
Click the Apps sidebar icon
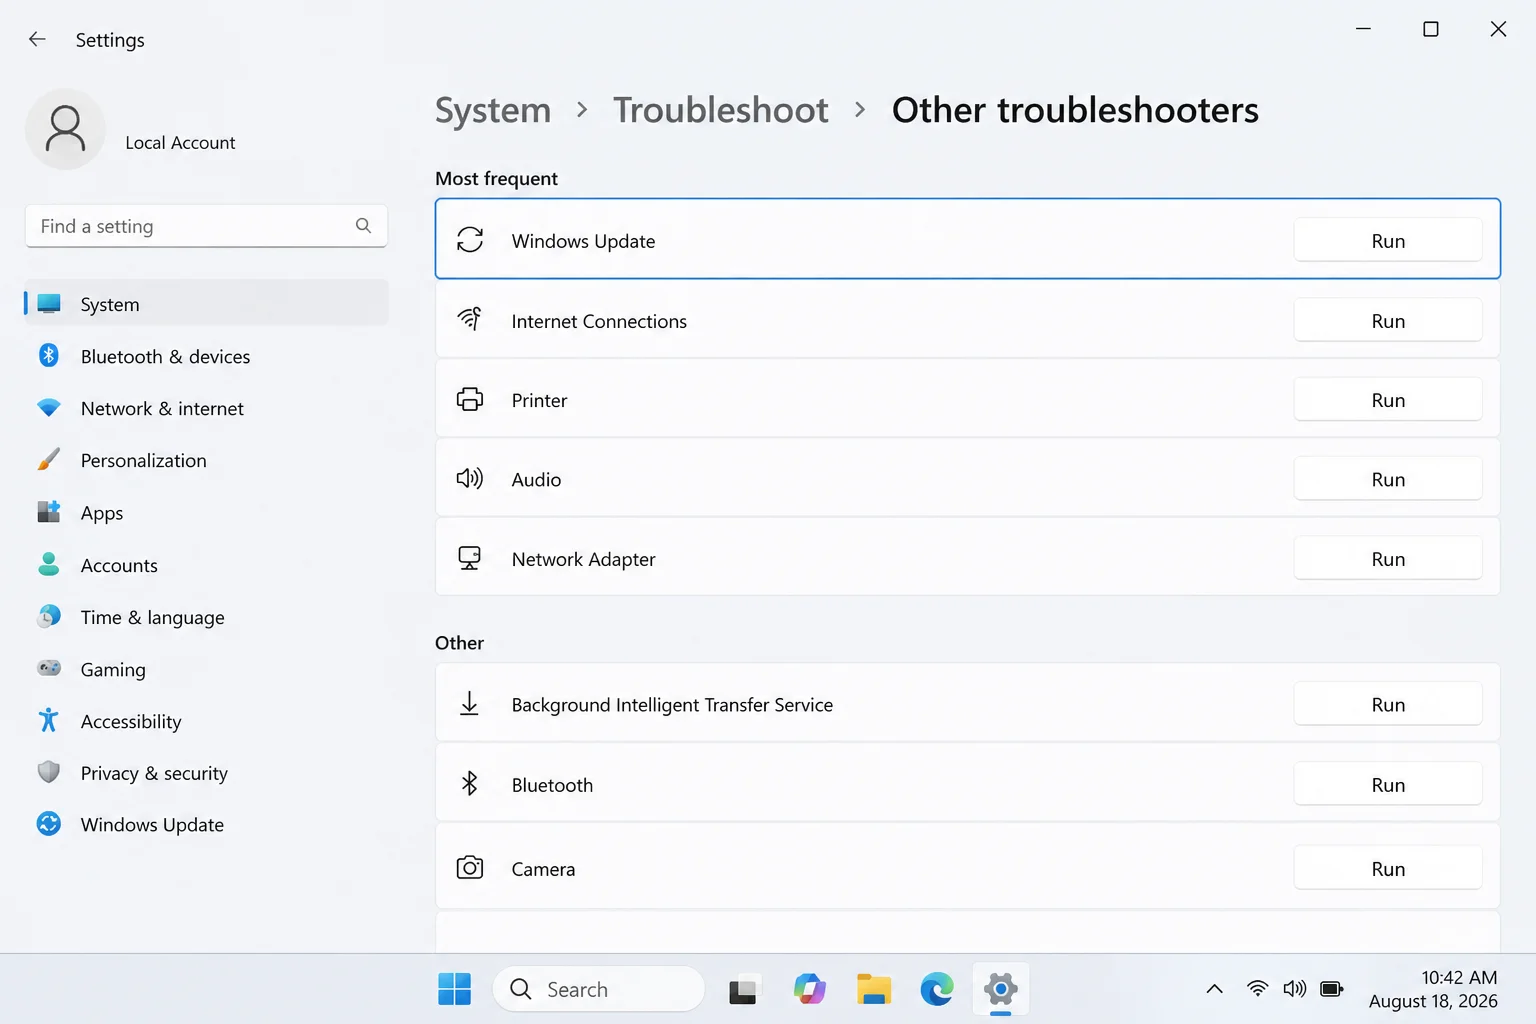click(x=49, y=512)
